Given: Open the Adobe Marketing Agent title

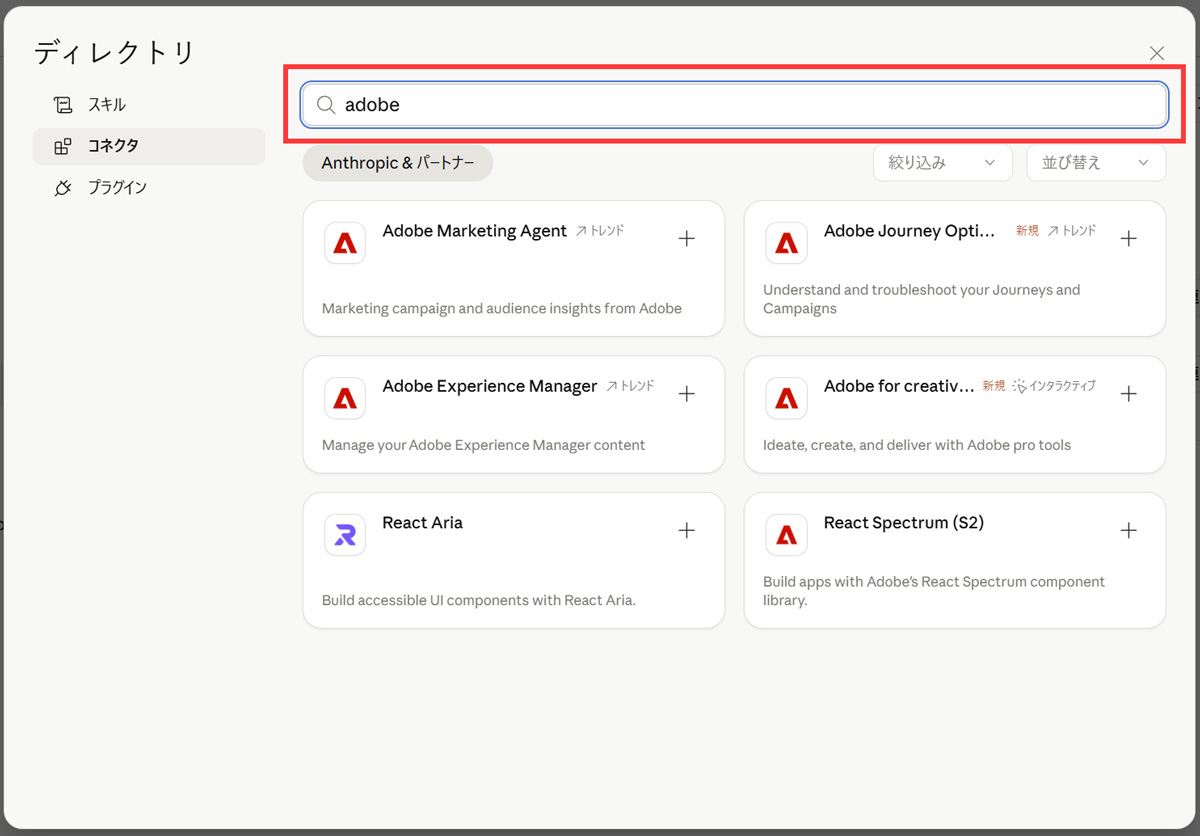Looking at the screenshot, I should [x=474, y=231].
